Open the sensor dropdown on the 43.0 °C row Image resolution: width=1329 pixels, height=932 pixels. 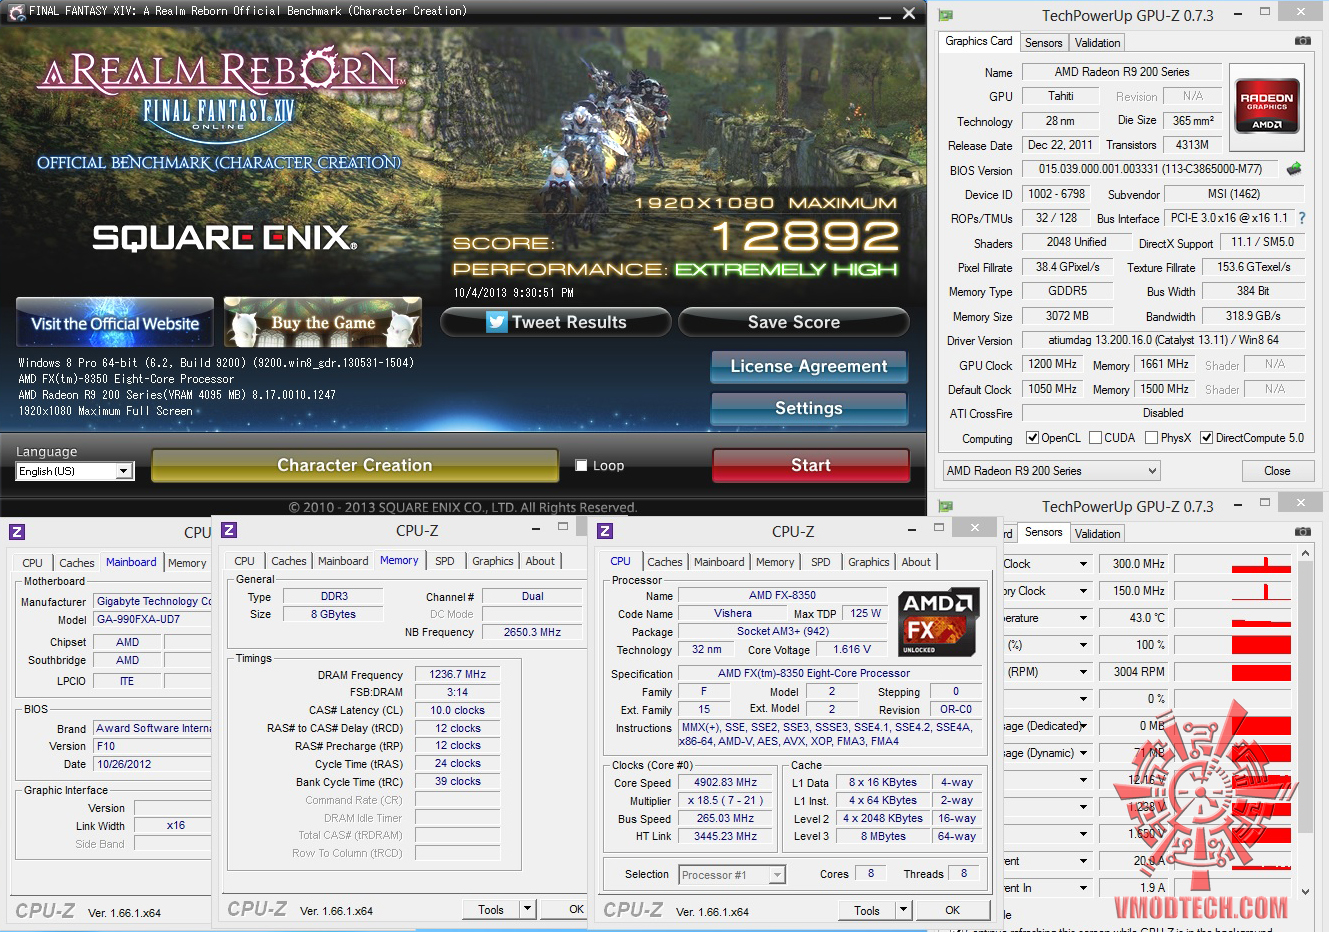pos(1083,618)
